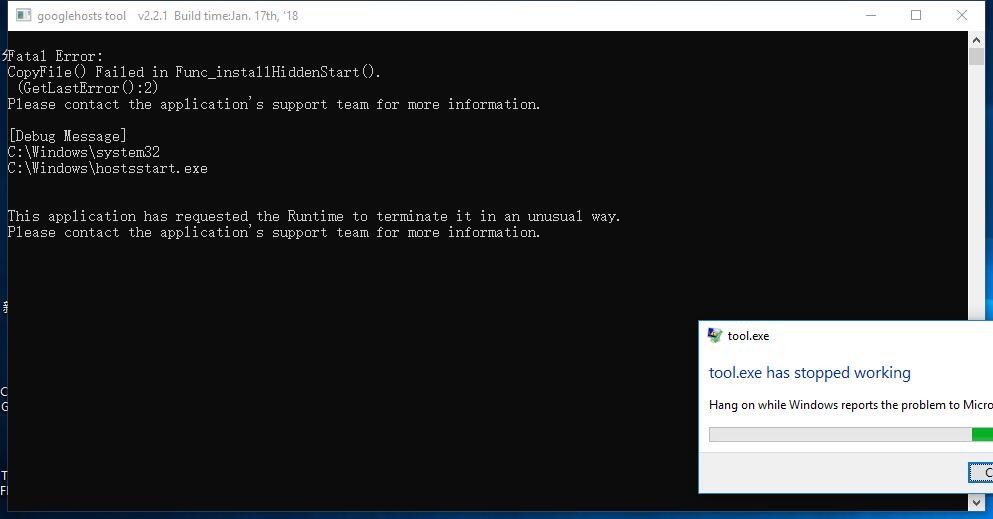Click the tool.exe dialog icon

[715, 335]
